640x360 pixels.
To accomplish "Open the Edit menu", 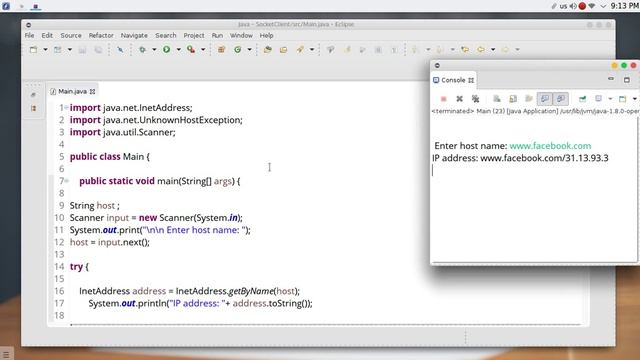I will (47, 36).
